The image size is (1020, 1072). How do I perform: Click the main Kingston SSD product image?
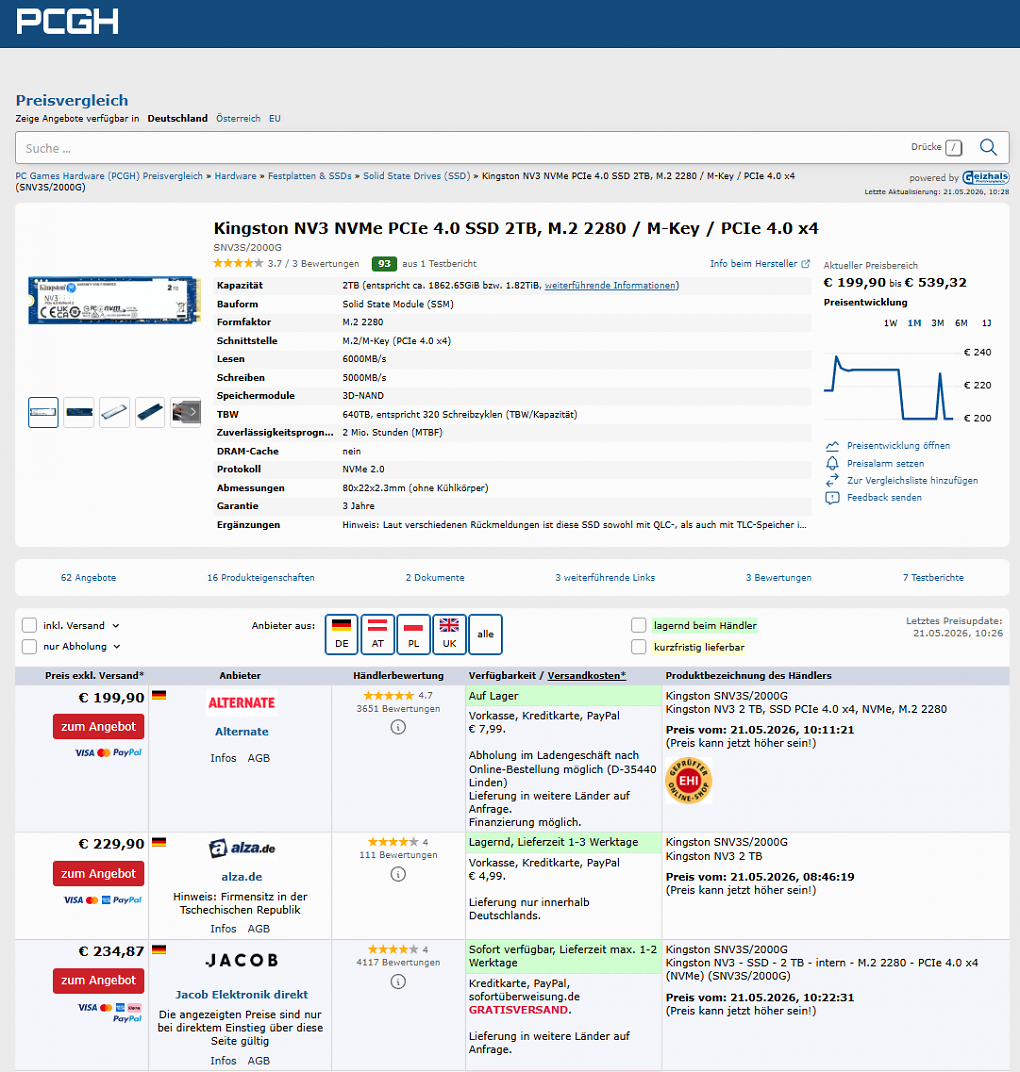pos(114,300)
